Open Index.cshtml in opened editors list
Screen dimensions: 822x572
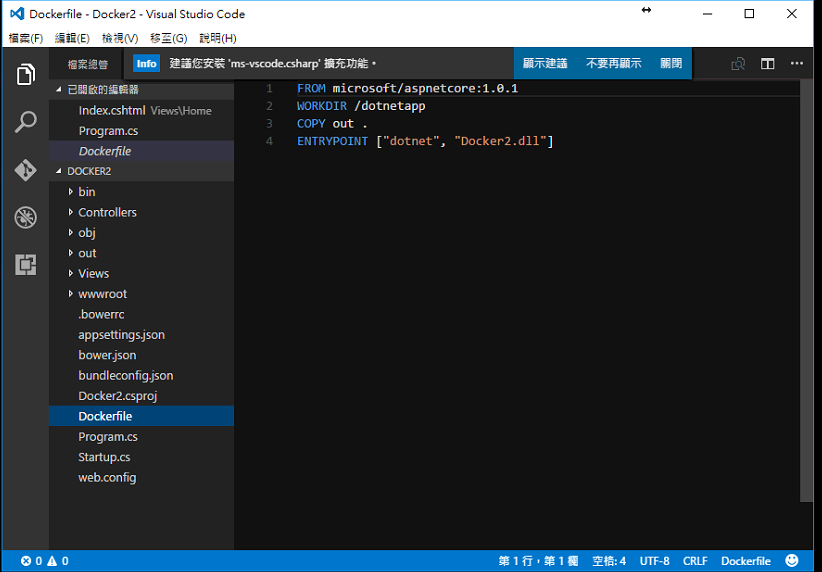tap(142, 111)
